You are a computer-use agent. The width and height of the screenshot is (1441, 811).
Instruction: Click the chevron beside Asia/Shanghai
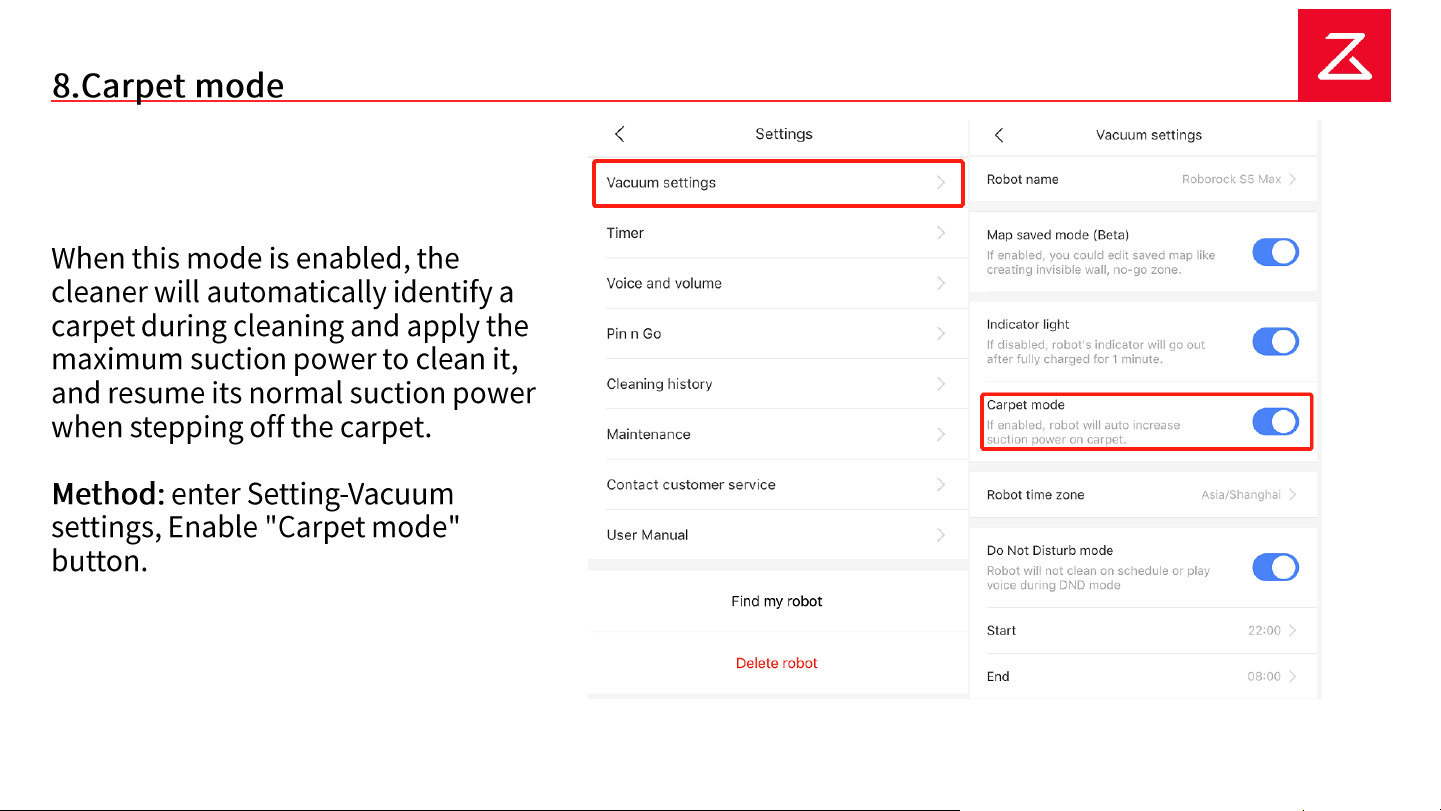[x=1293, y=495]
